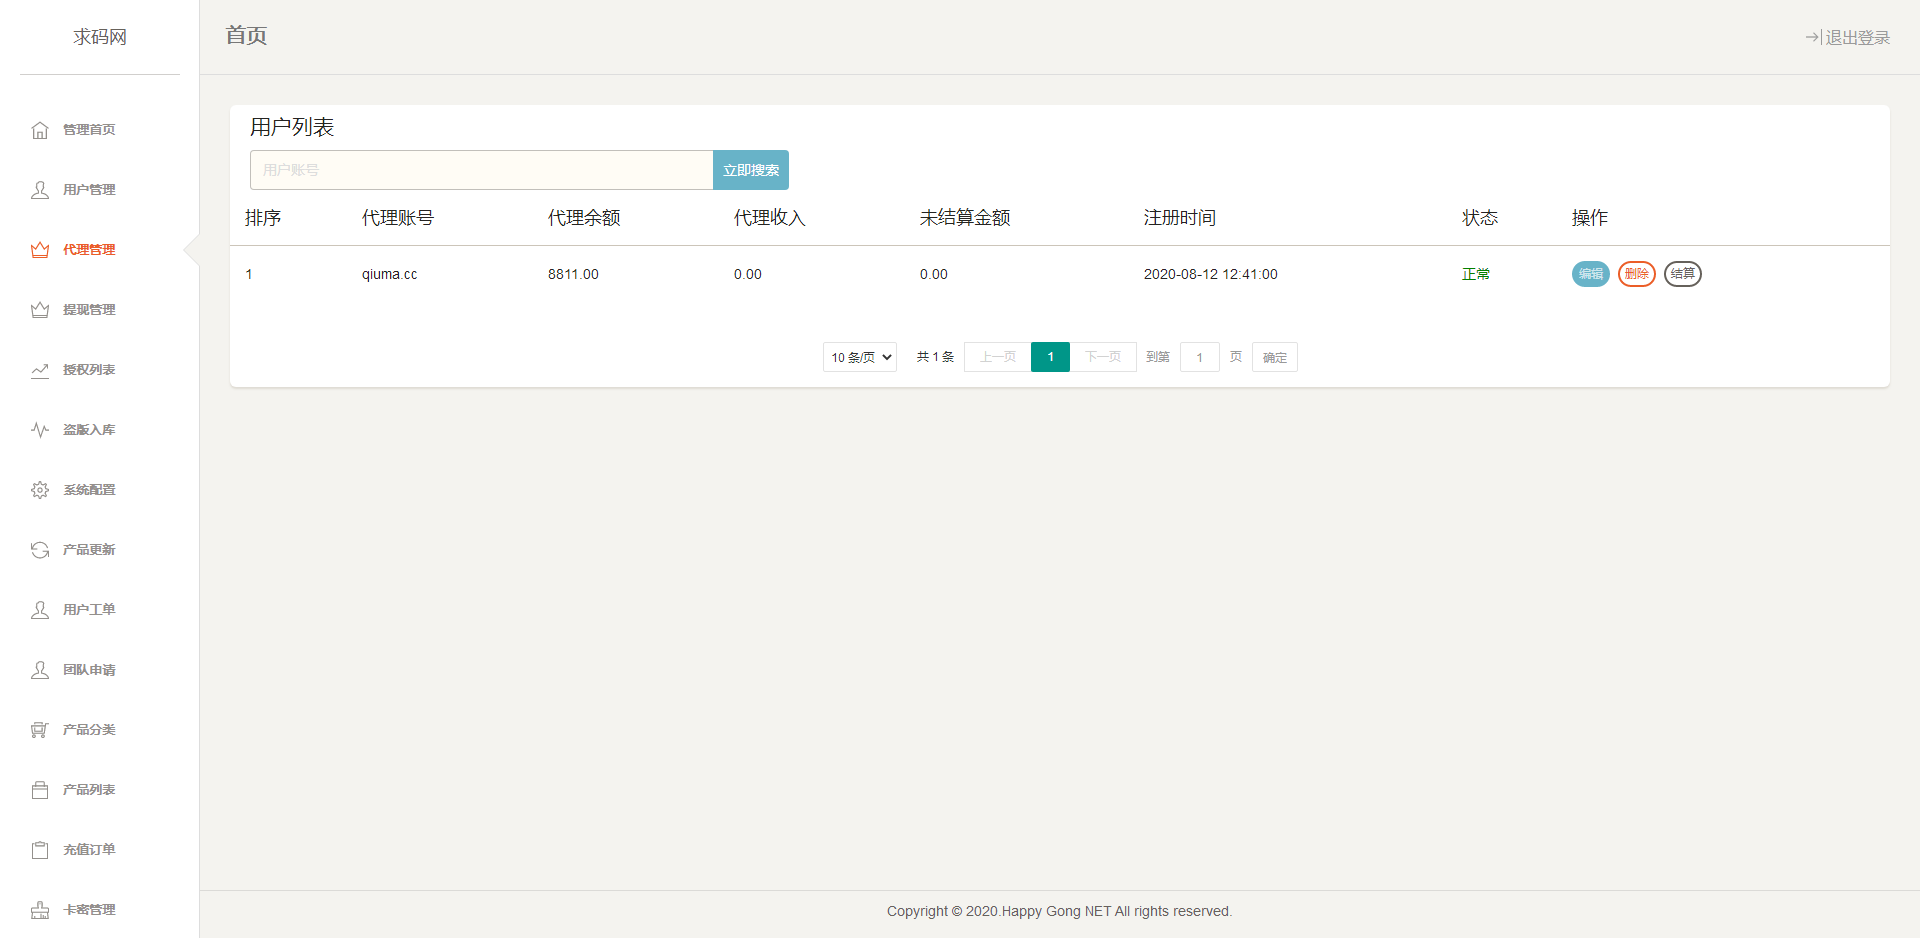This screenshot has width=1920, height=938.
Task: Click the cart icon beside 产品分类
Action: (40, 730)
